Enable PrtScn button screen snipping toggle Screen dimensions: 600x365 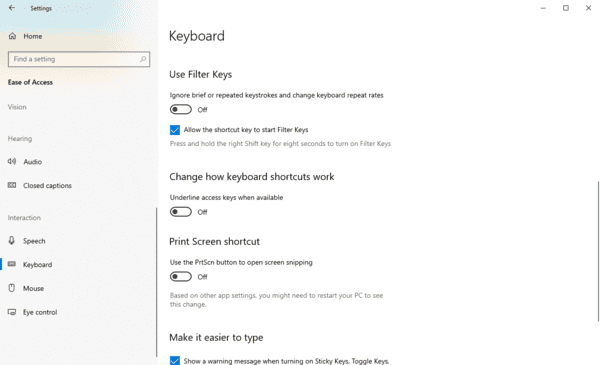point(181,276)
